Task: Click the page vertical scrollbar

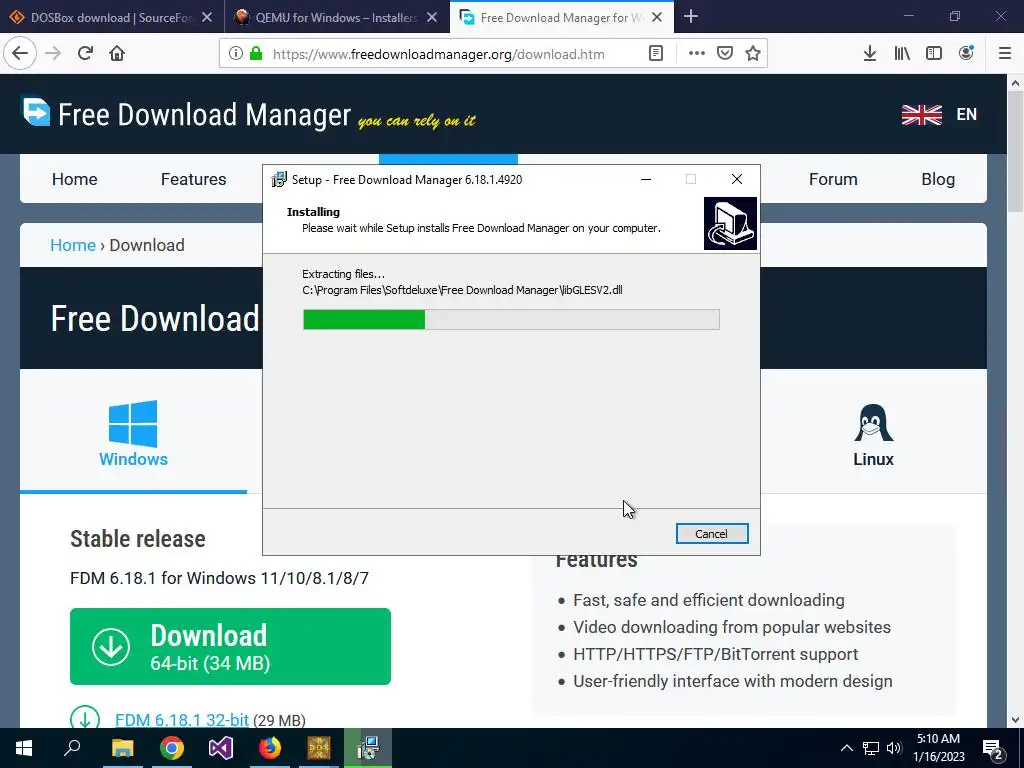Action: pyautogui.click(x=1015, y=152)
